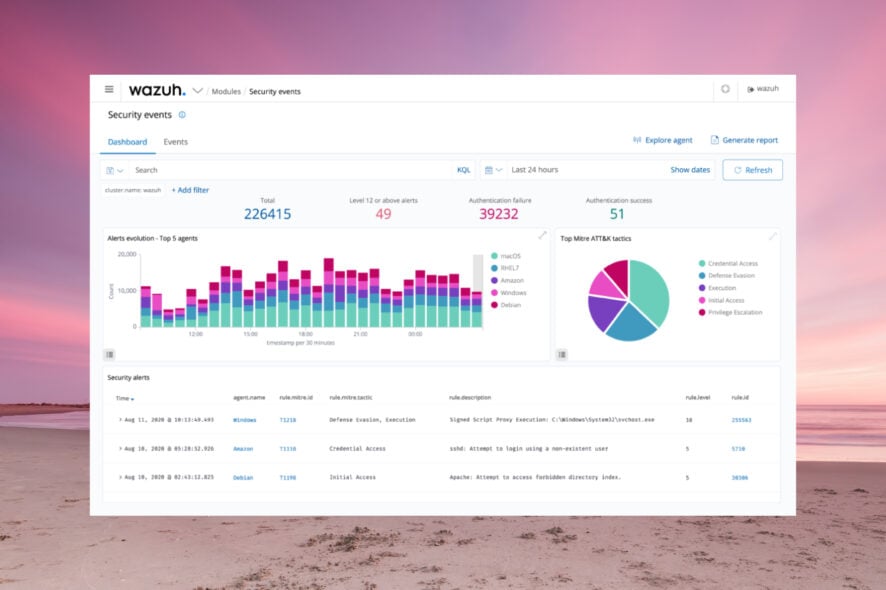Expand the Windows alert row from Aug 11
The width and height of the screenshot is (886, 590).
(x=120, y=420)
